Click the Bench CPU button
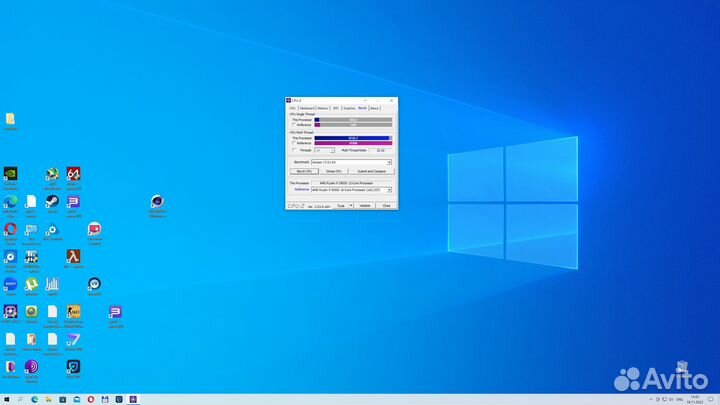720x405 pixels. [303, 171]
